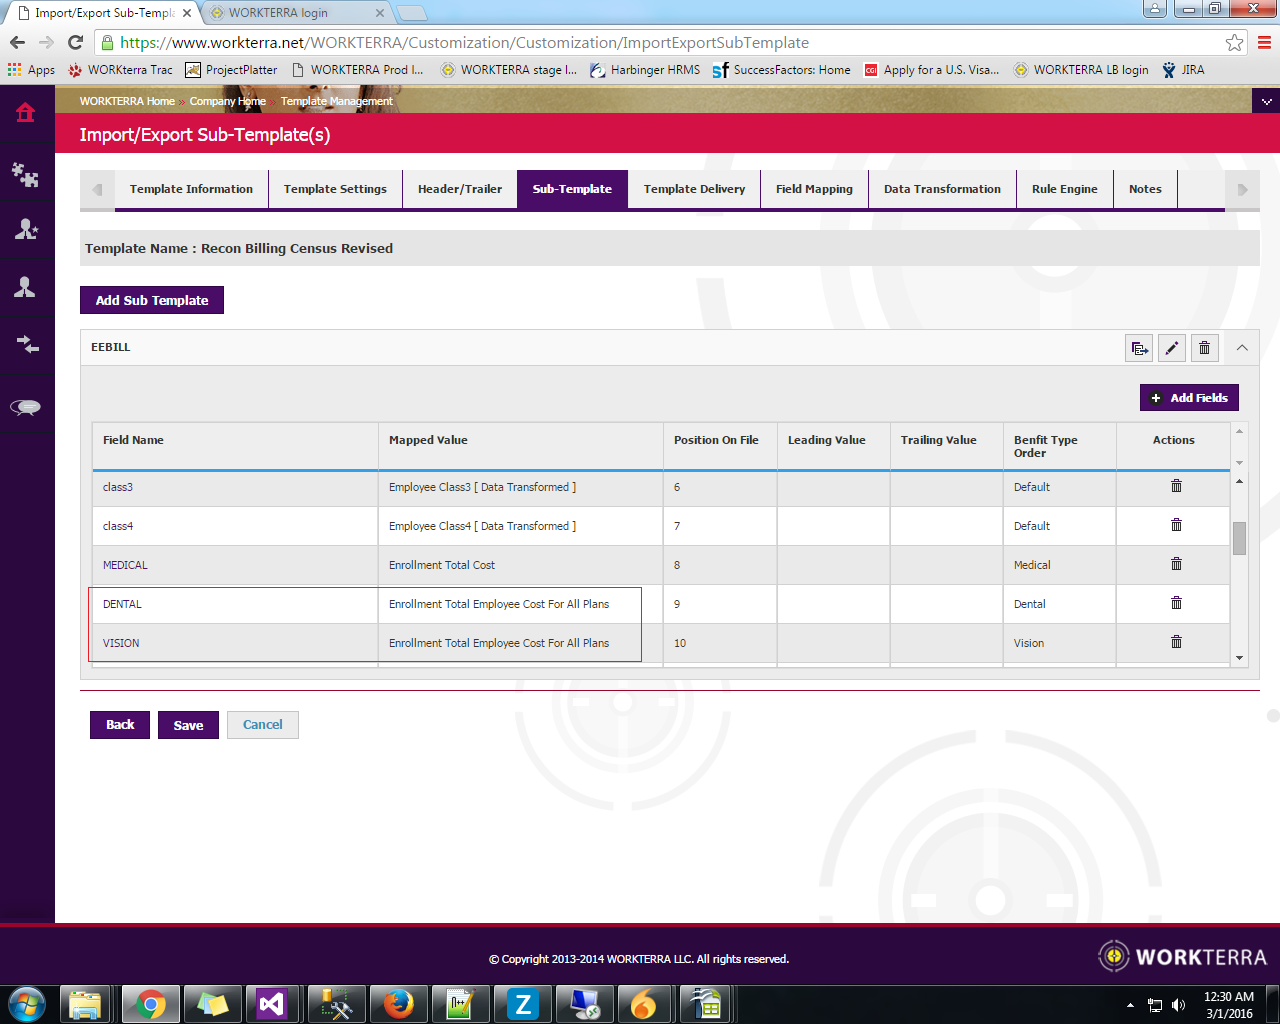Screen dimensions: 1280x1024
Task: Click the transfer arrows icon in sidebar
Action: [x=27, y=347]
